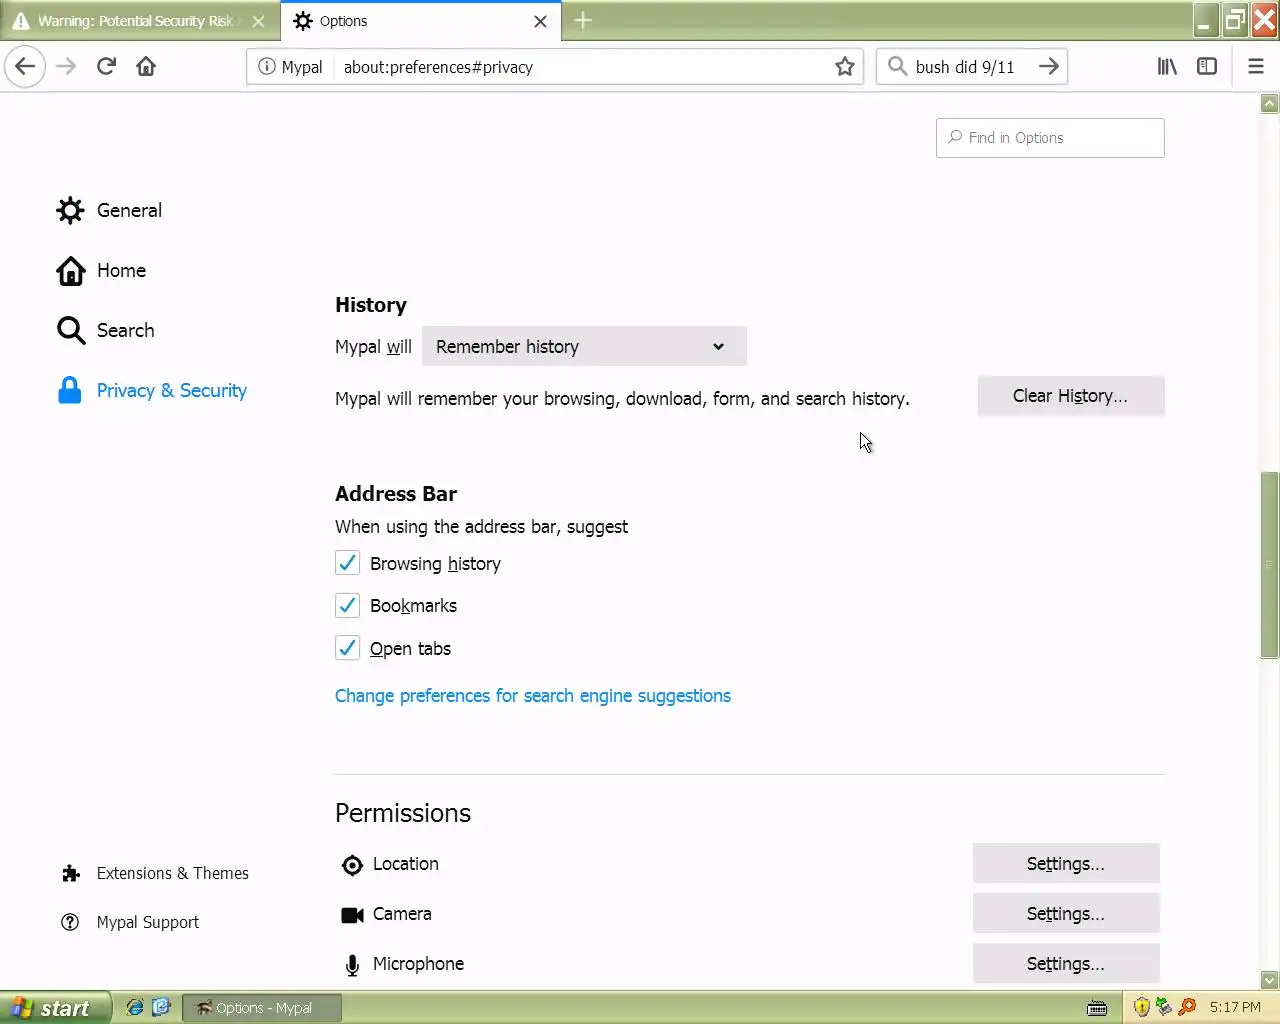Click the security shield tray icon
1280x1024 pixels.
coord(1141,1007)
